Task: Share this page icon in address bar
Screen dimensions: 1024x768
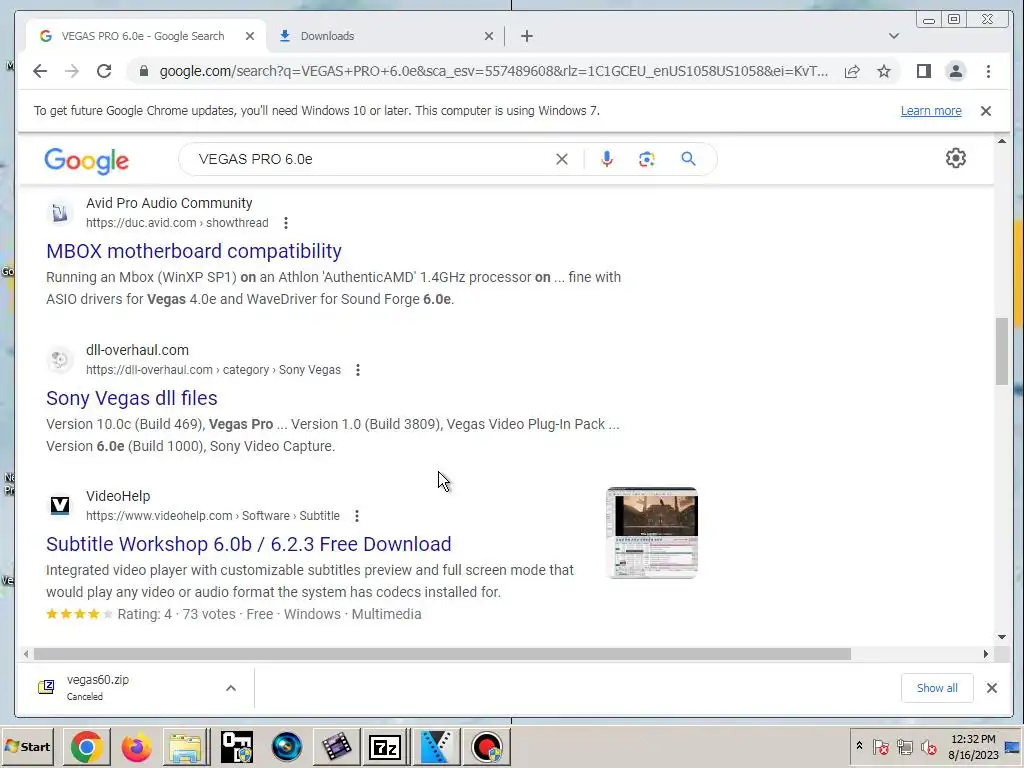Action: click(x=852, y=71)
